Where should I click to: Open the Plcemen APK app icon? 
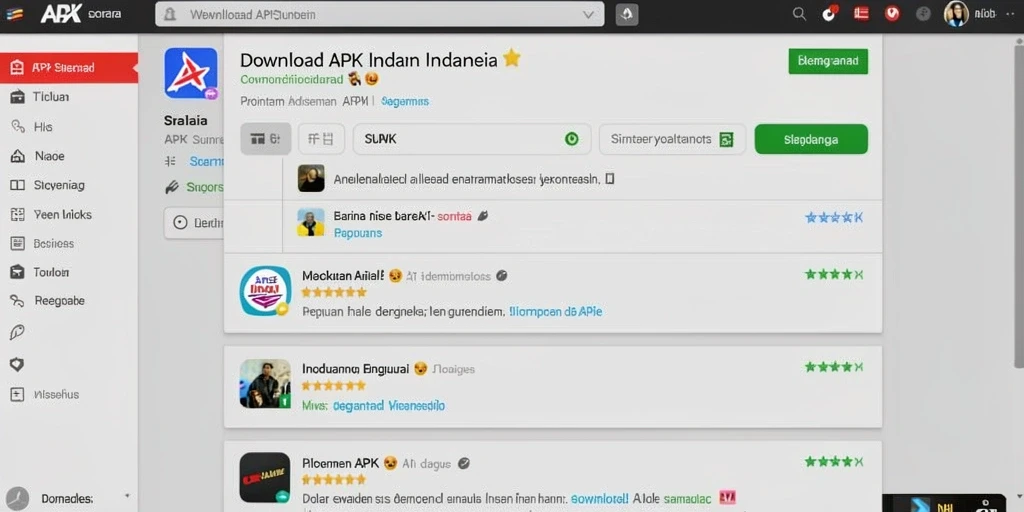265,478
